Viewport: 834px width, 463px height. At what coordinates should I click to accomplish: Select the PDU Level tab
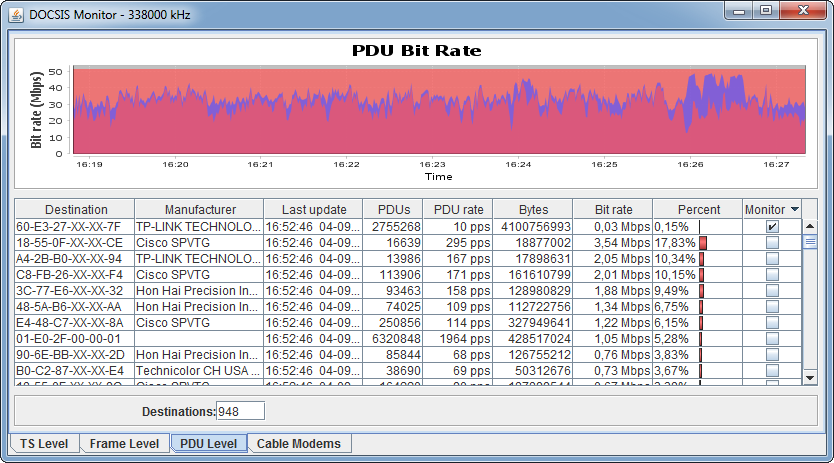(x=208, y=444)
